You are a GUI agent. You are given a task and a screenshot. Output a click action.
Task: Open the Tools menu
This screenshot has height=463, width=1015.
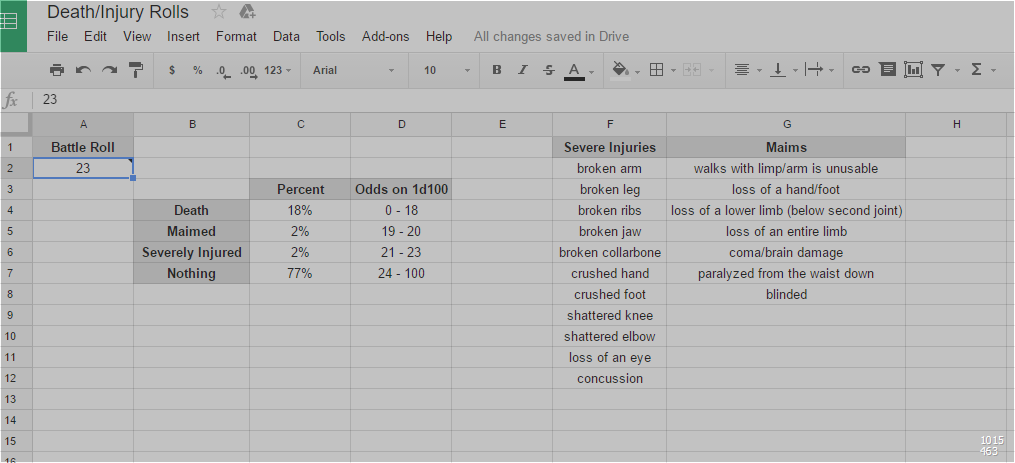coord(330,36)
